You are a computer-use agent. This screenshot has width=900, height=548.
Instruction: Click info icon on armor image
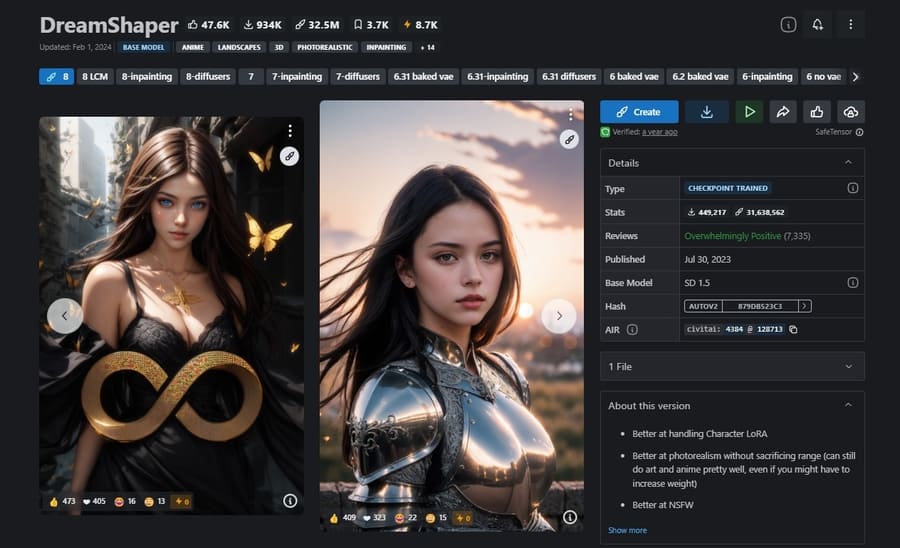(x=569, y=518)
